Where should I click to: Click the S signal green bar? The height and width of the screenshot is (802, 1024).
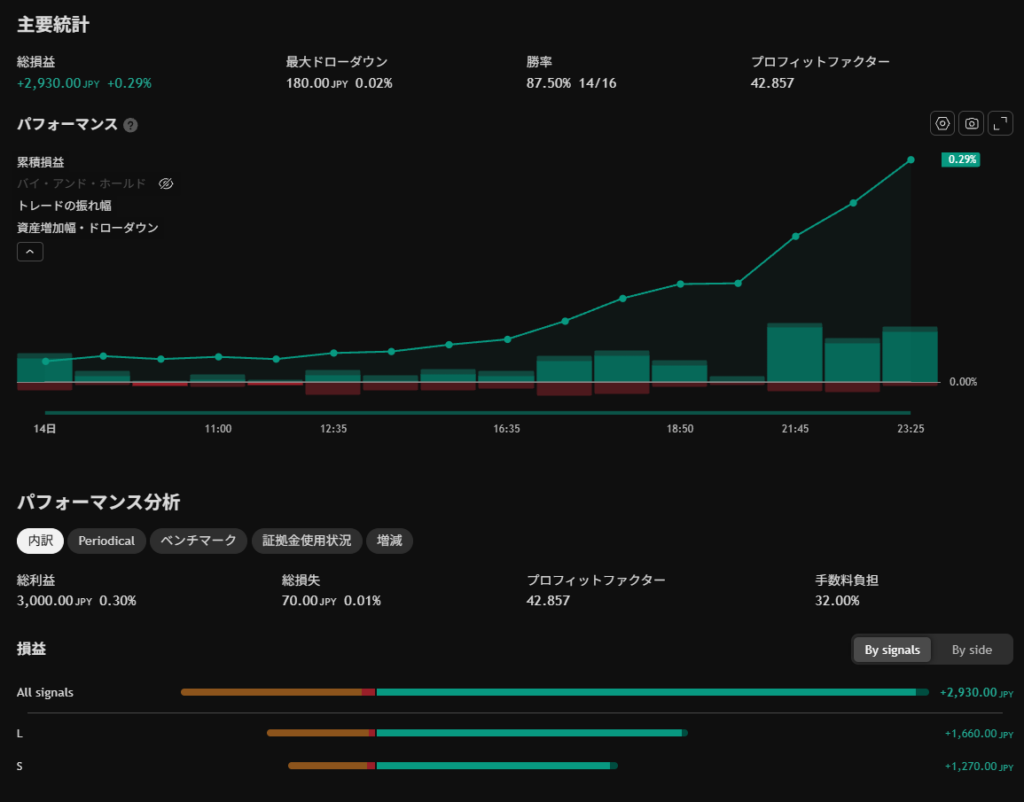(497, 765)
